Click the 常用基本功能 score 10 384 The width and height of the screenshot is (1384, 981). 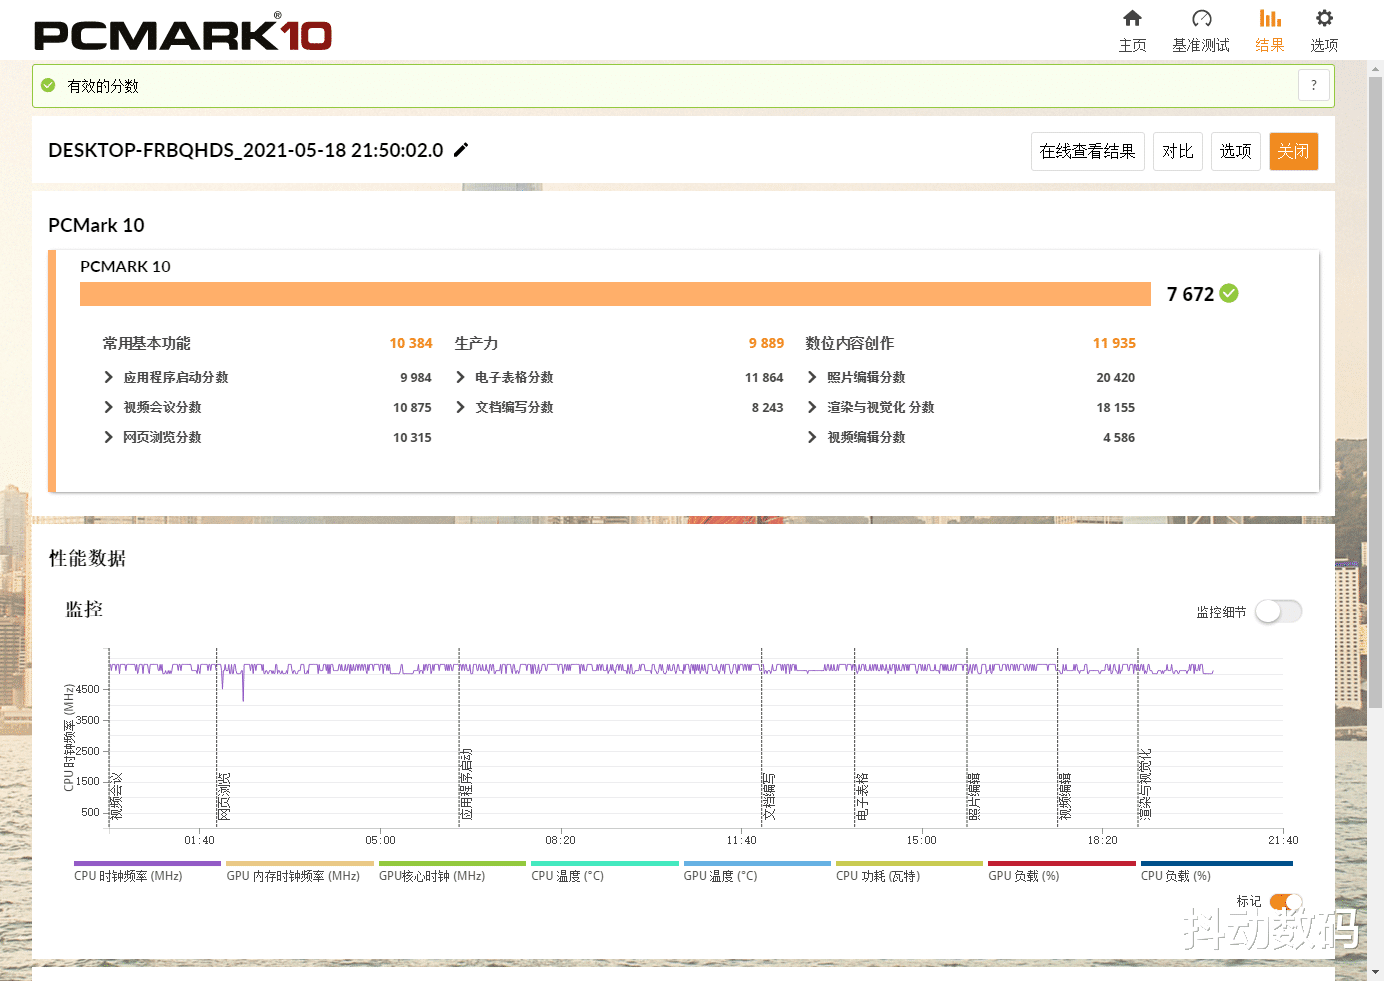pyautogui.click(x=411, y=343)
